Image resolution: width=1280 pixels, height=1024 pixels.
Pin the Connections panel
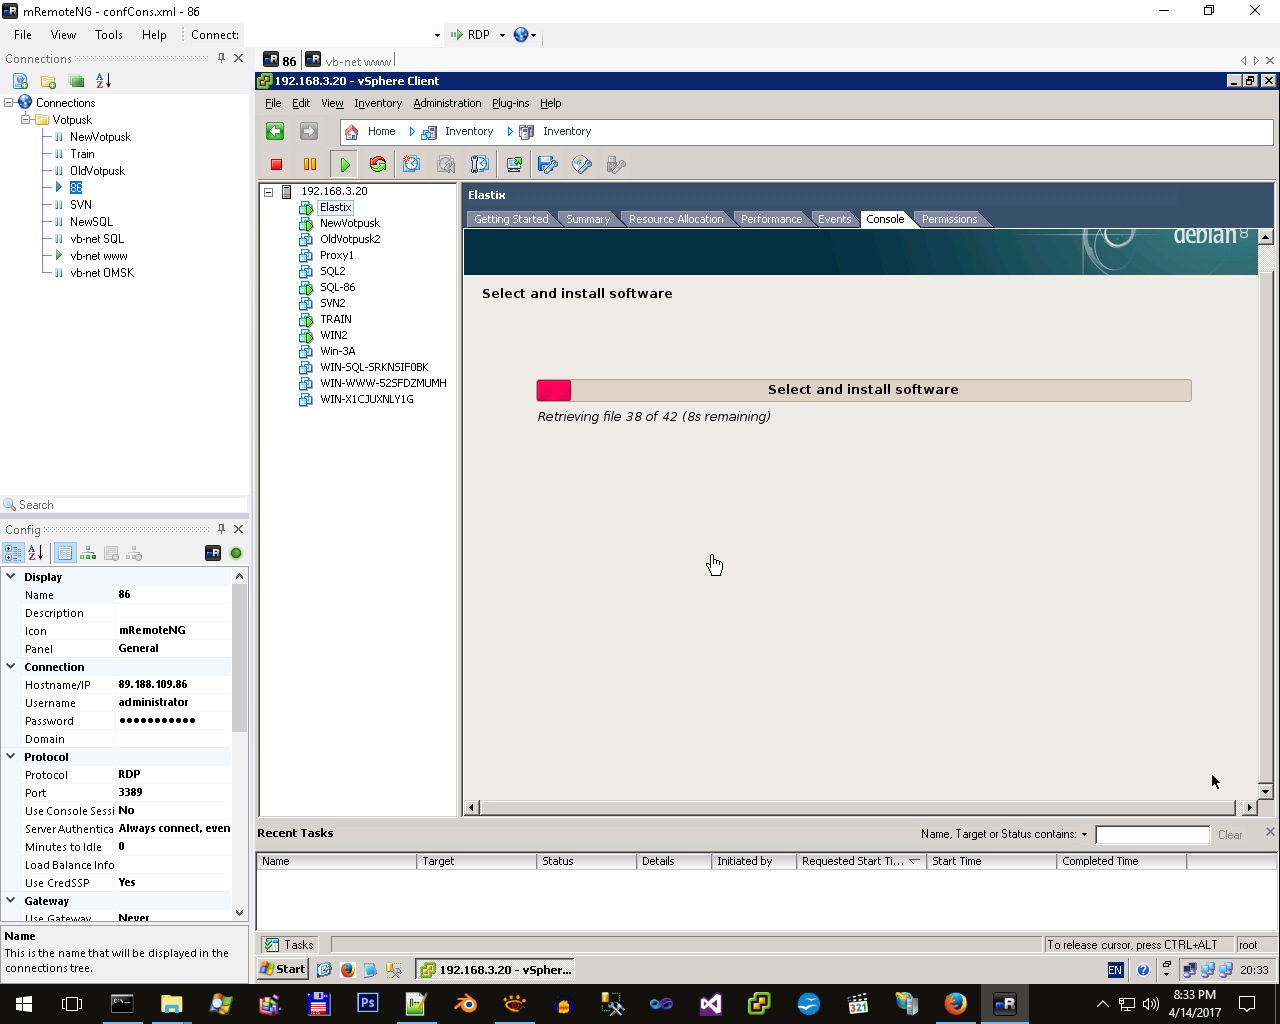[222, 58]
